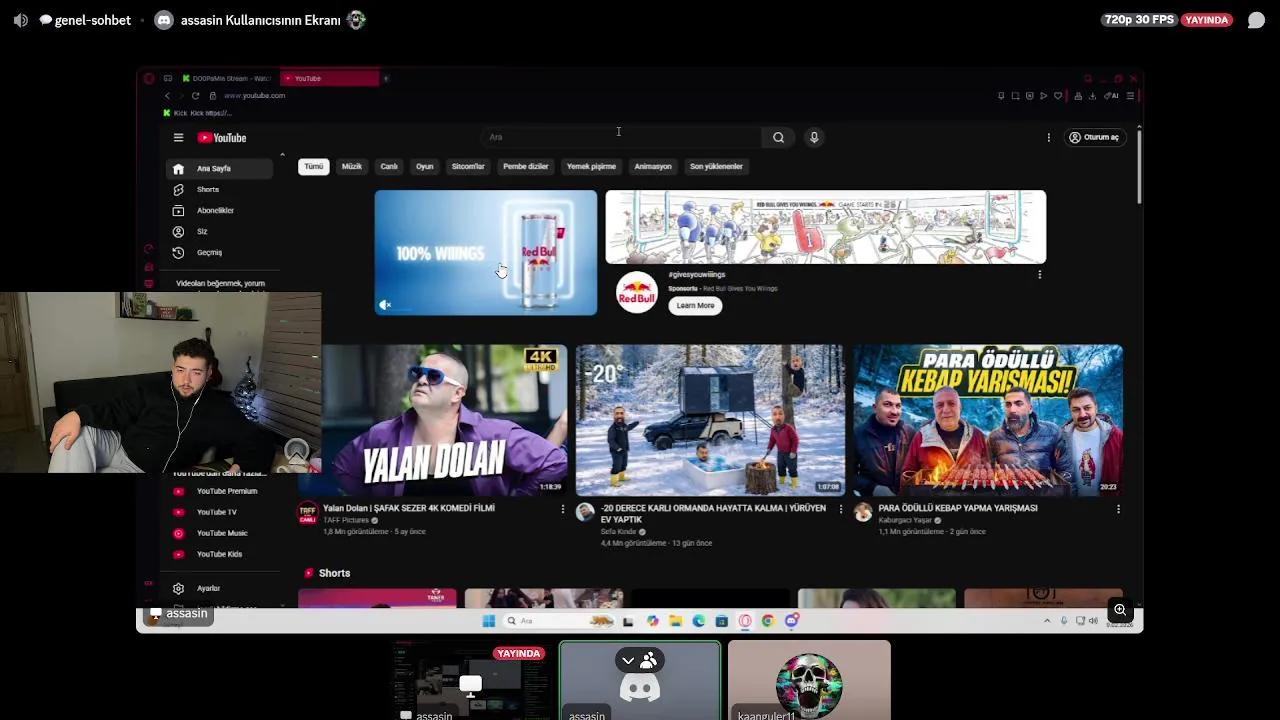Image resolution: width=1280 pixels, height=720 pixels.
Task: Open more options for Yalan Dolan video
Action: coord(562,509)
